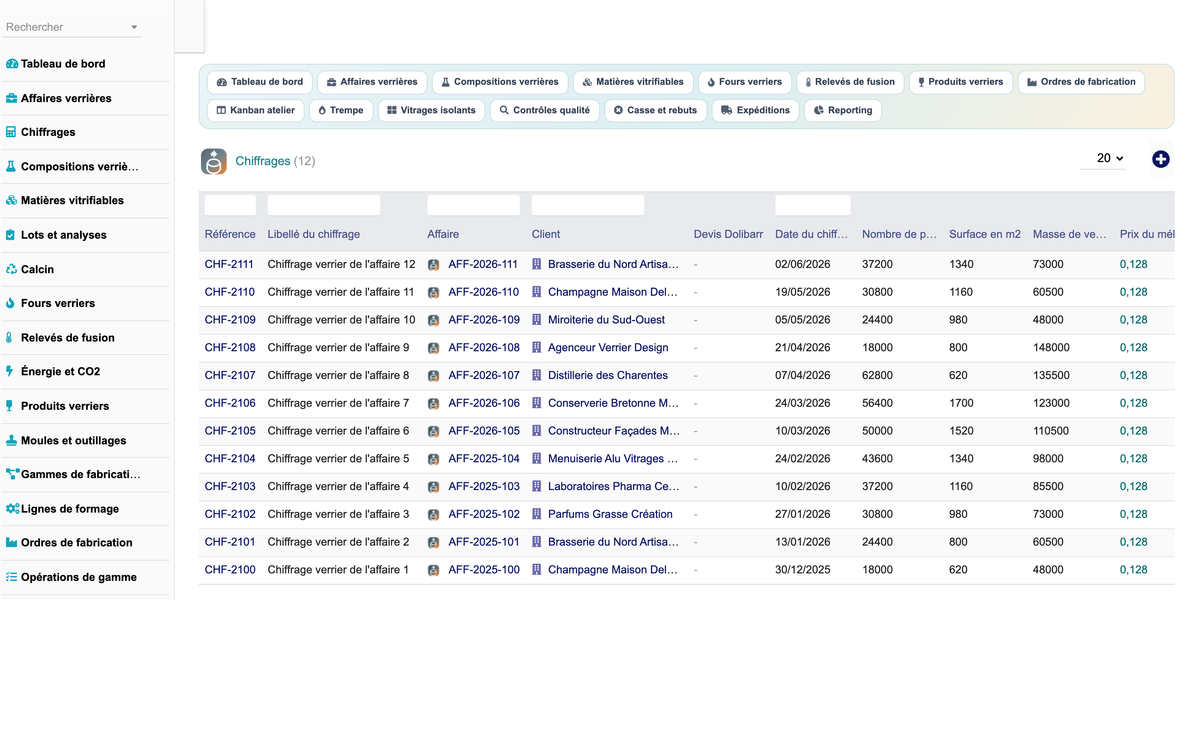Open the Tableau de bord top tab

click(x=260, y=82)
